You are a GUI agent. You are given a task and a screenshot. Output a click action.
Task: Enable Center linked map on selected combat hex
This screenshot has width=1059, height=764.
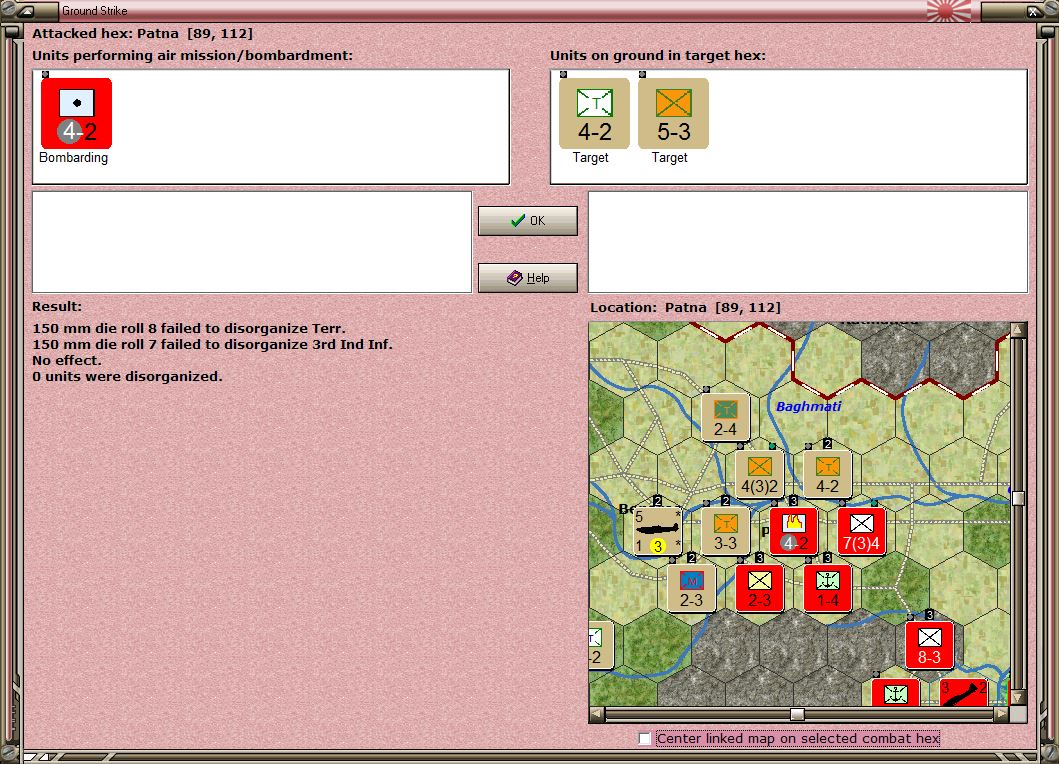click(645, 738)
